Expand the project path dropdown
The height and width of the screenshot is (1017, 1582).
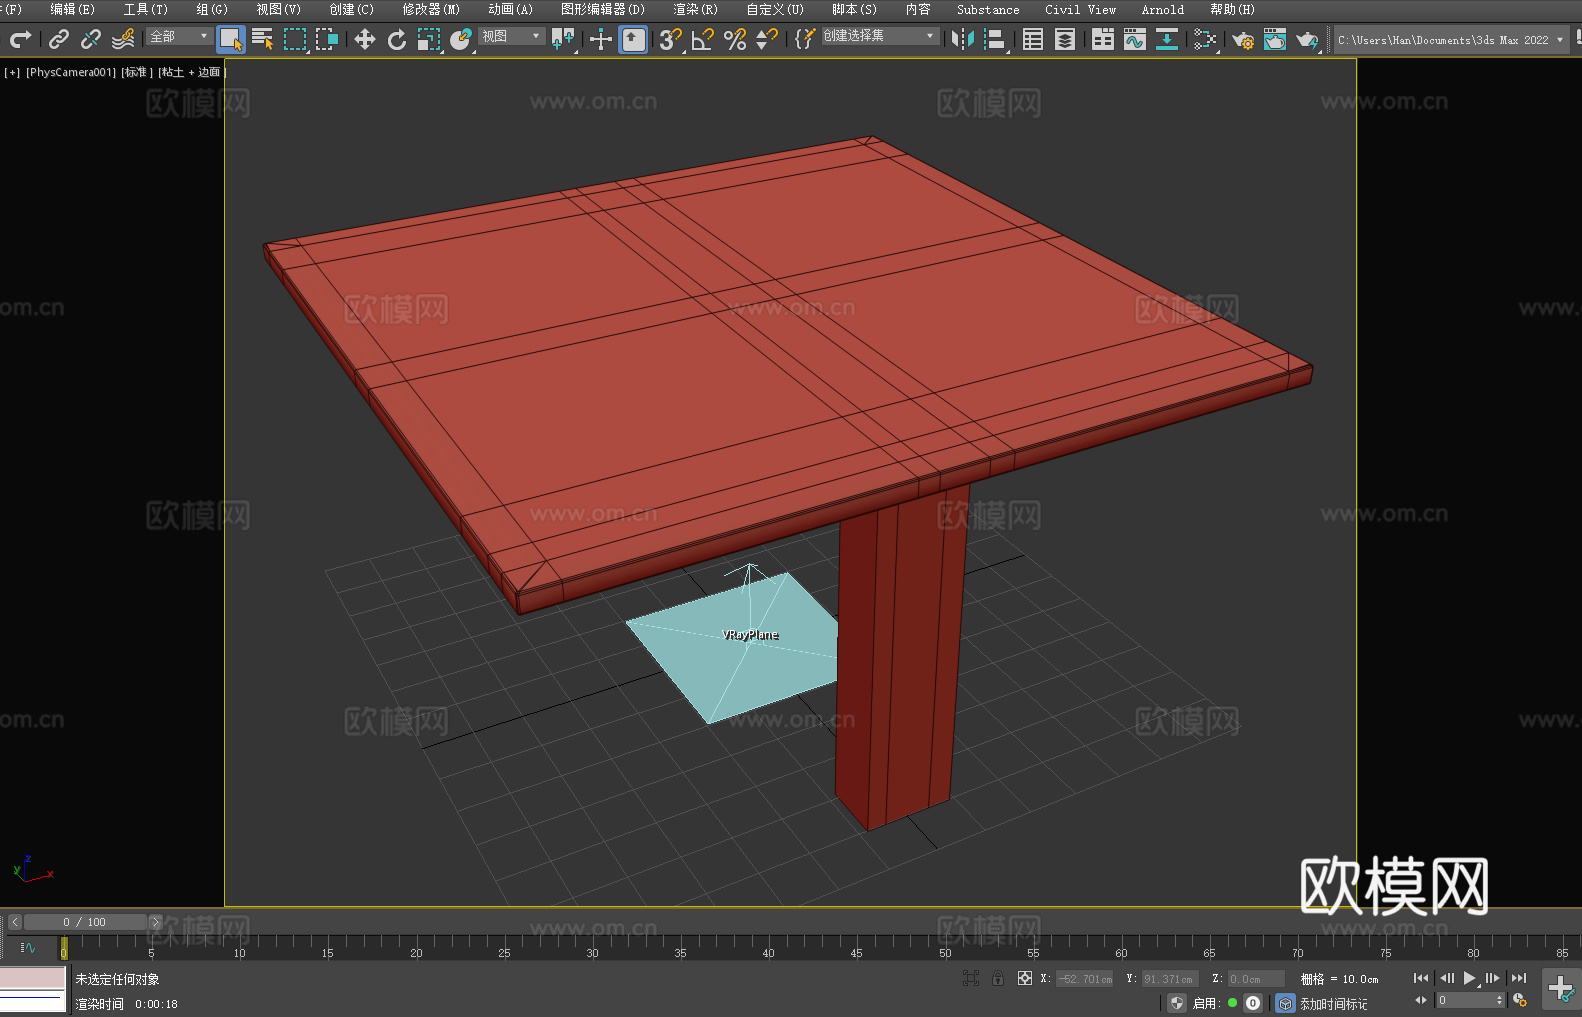click(1560, 40)
